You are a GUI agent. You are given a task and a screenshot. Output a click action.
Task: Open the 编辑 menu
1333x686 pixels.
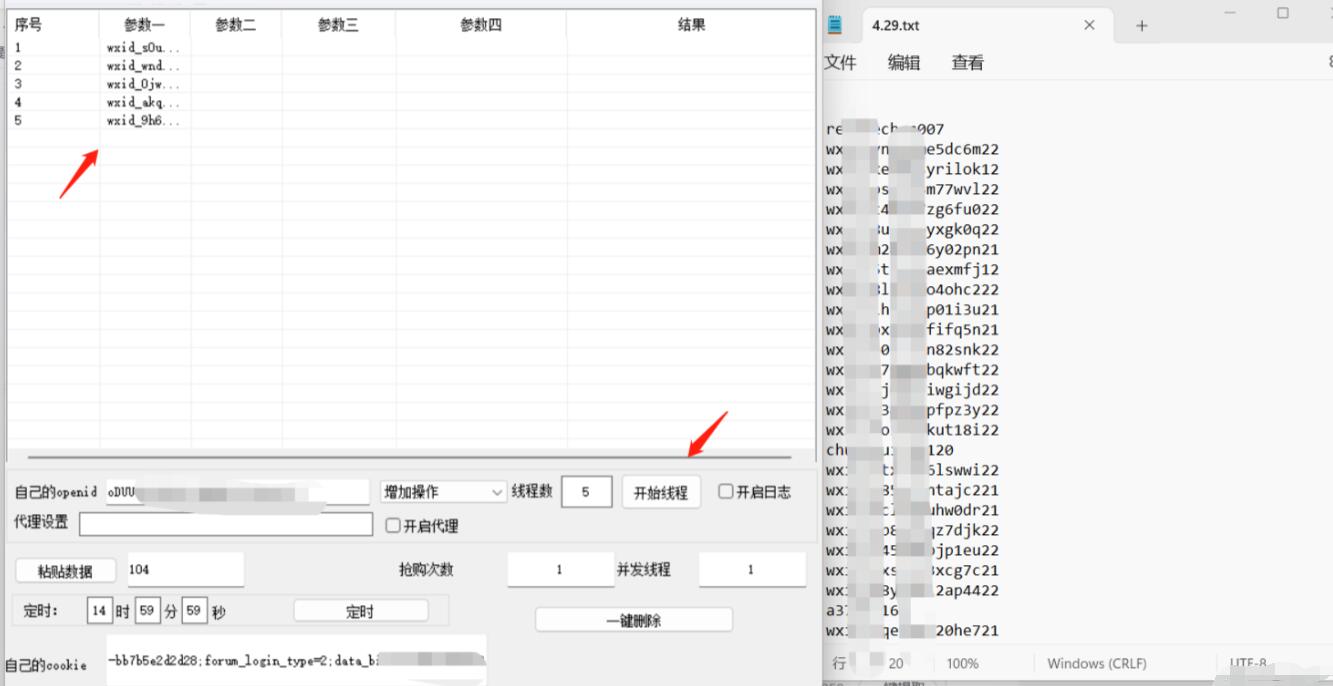point(904,63)
